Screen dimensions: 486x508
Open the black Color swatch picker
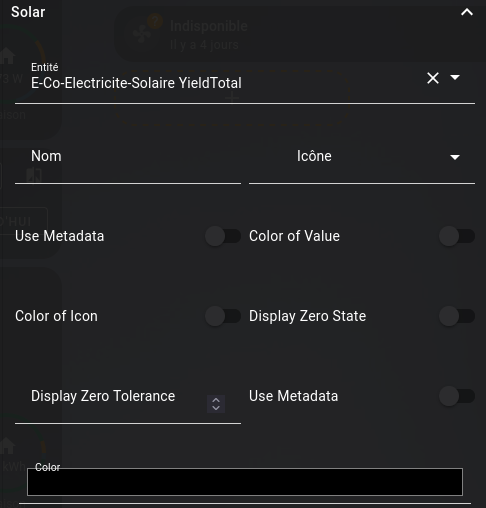(x=245, y=482)
